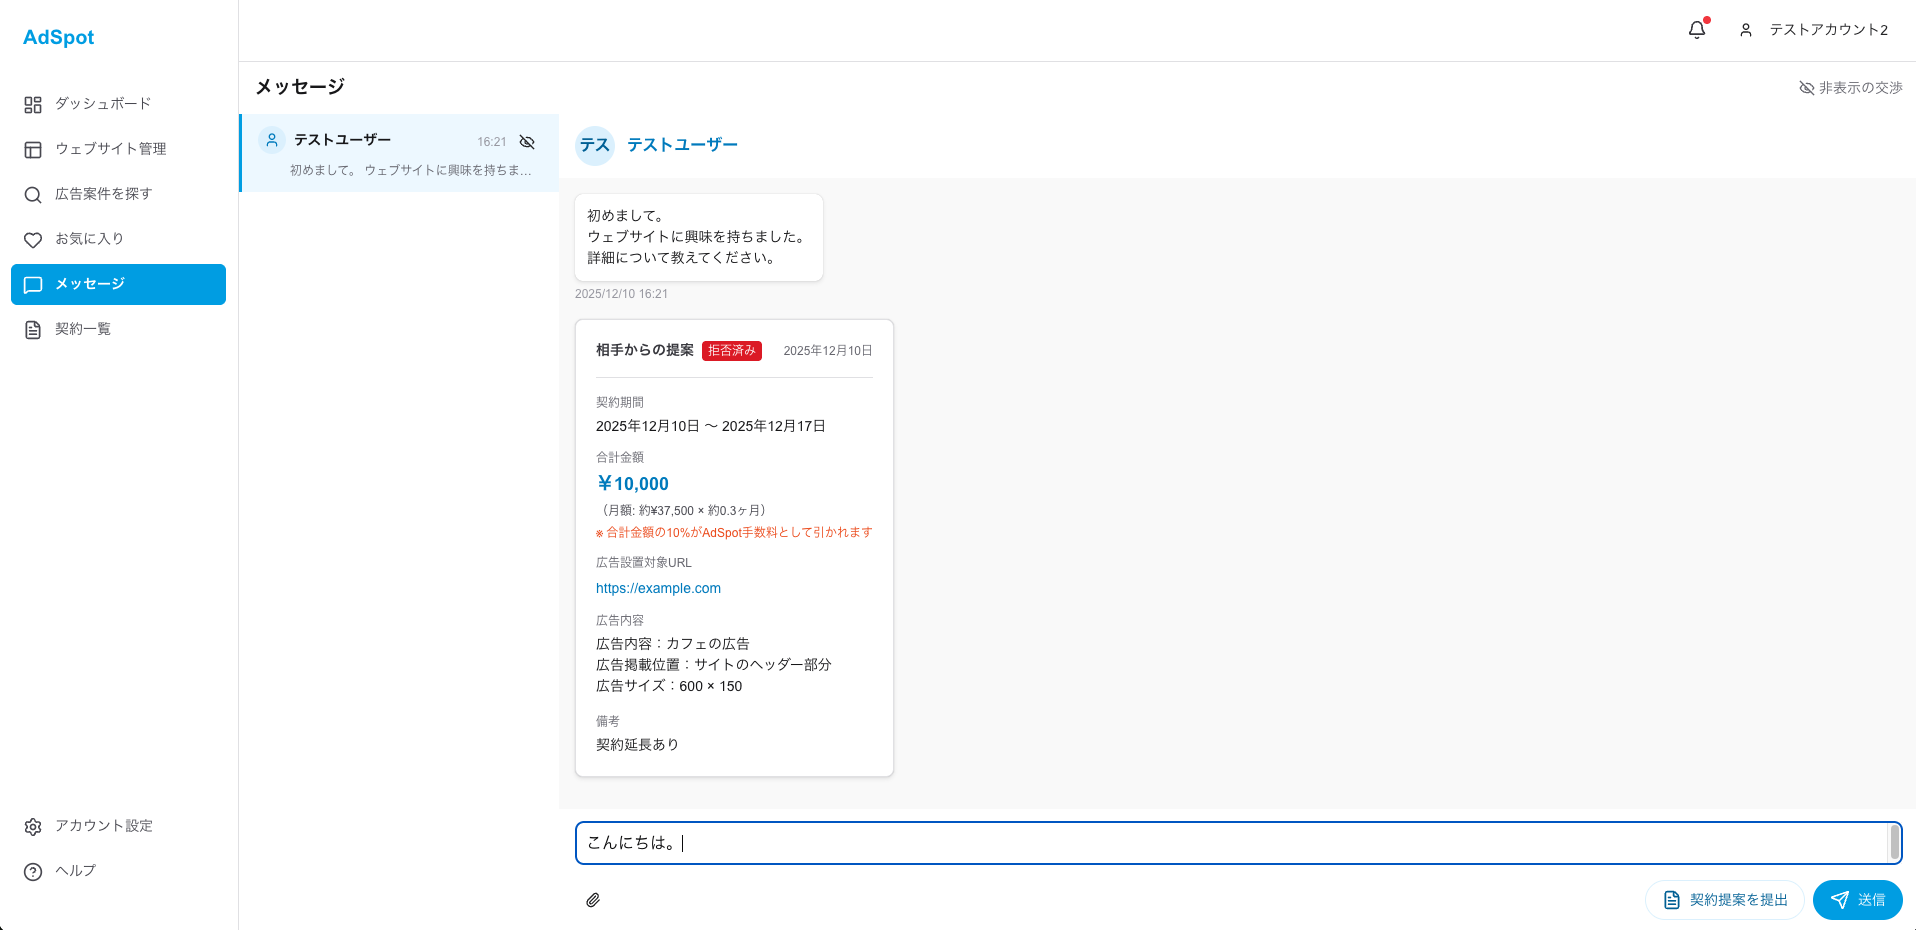This screenshot has height=930, width=1916.
Task: Click the notification bell icon
Action: click(1696, 30)
